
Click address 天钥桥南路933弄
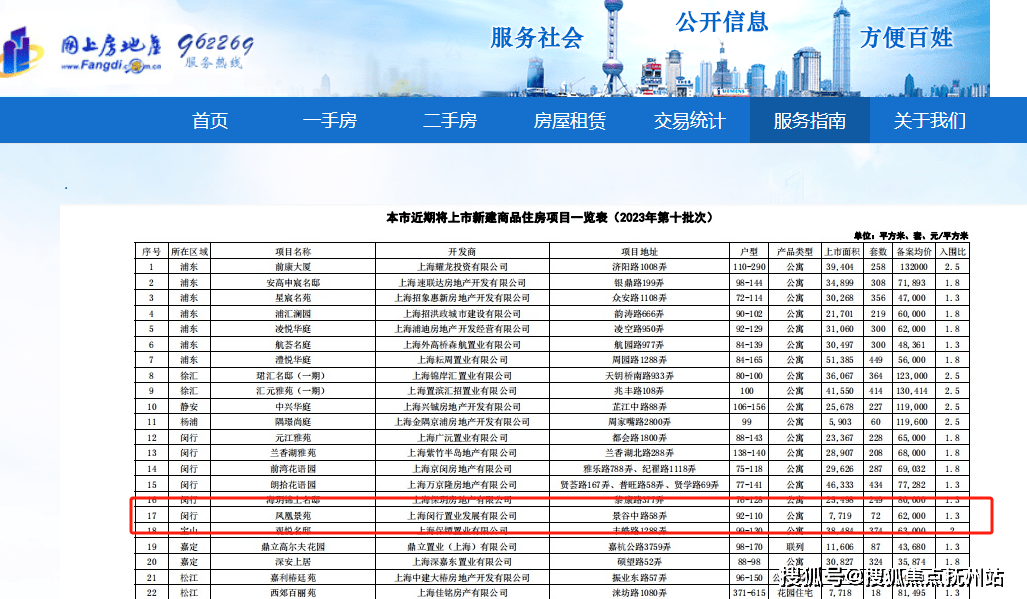point(639,376)
